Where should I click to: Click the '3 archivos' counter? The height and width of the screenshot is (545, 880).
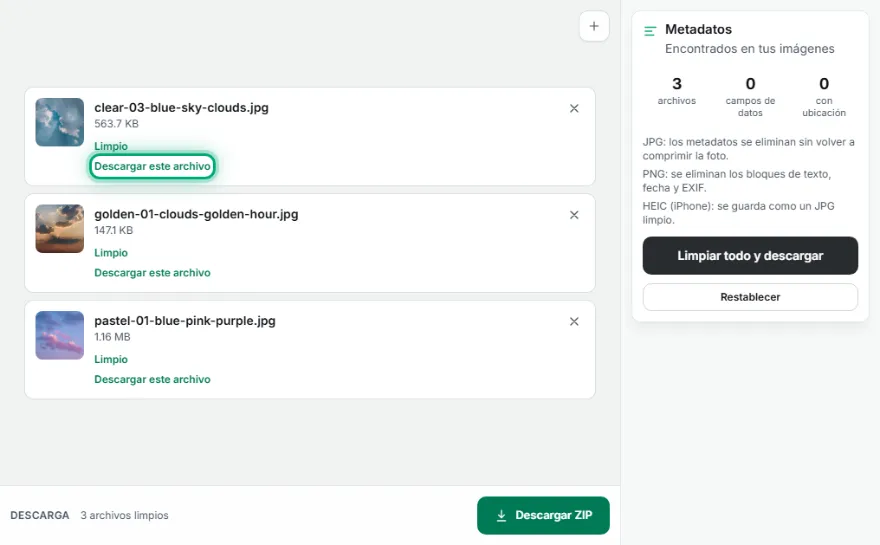click(x=677, y=91)
